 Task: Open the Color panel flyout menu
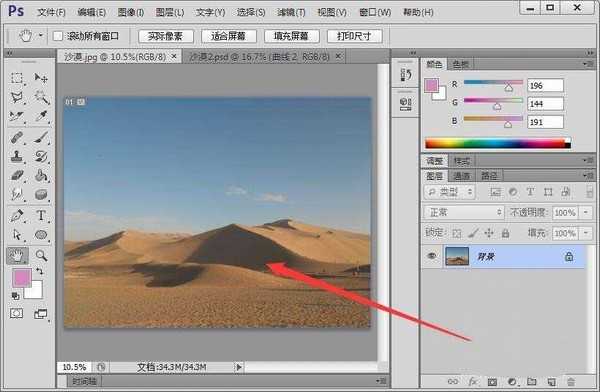[589, 64]
